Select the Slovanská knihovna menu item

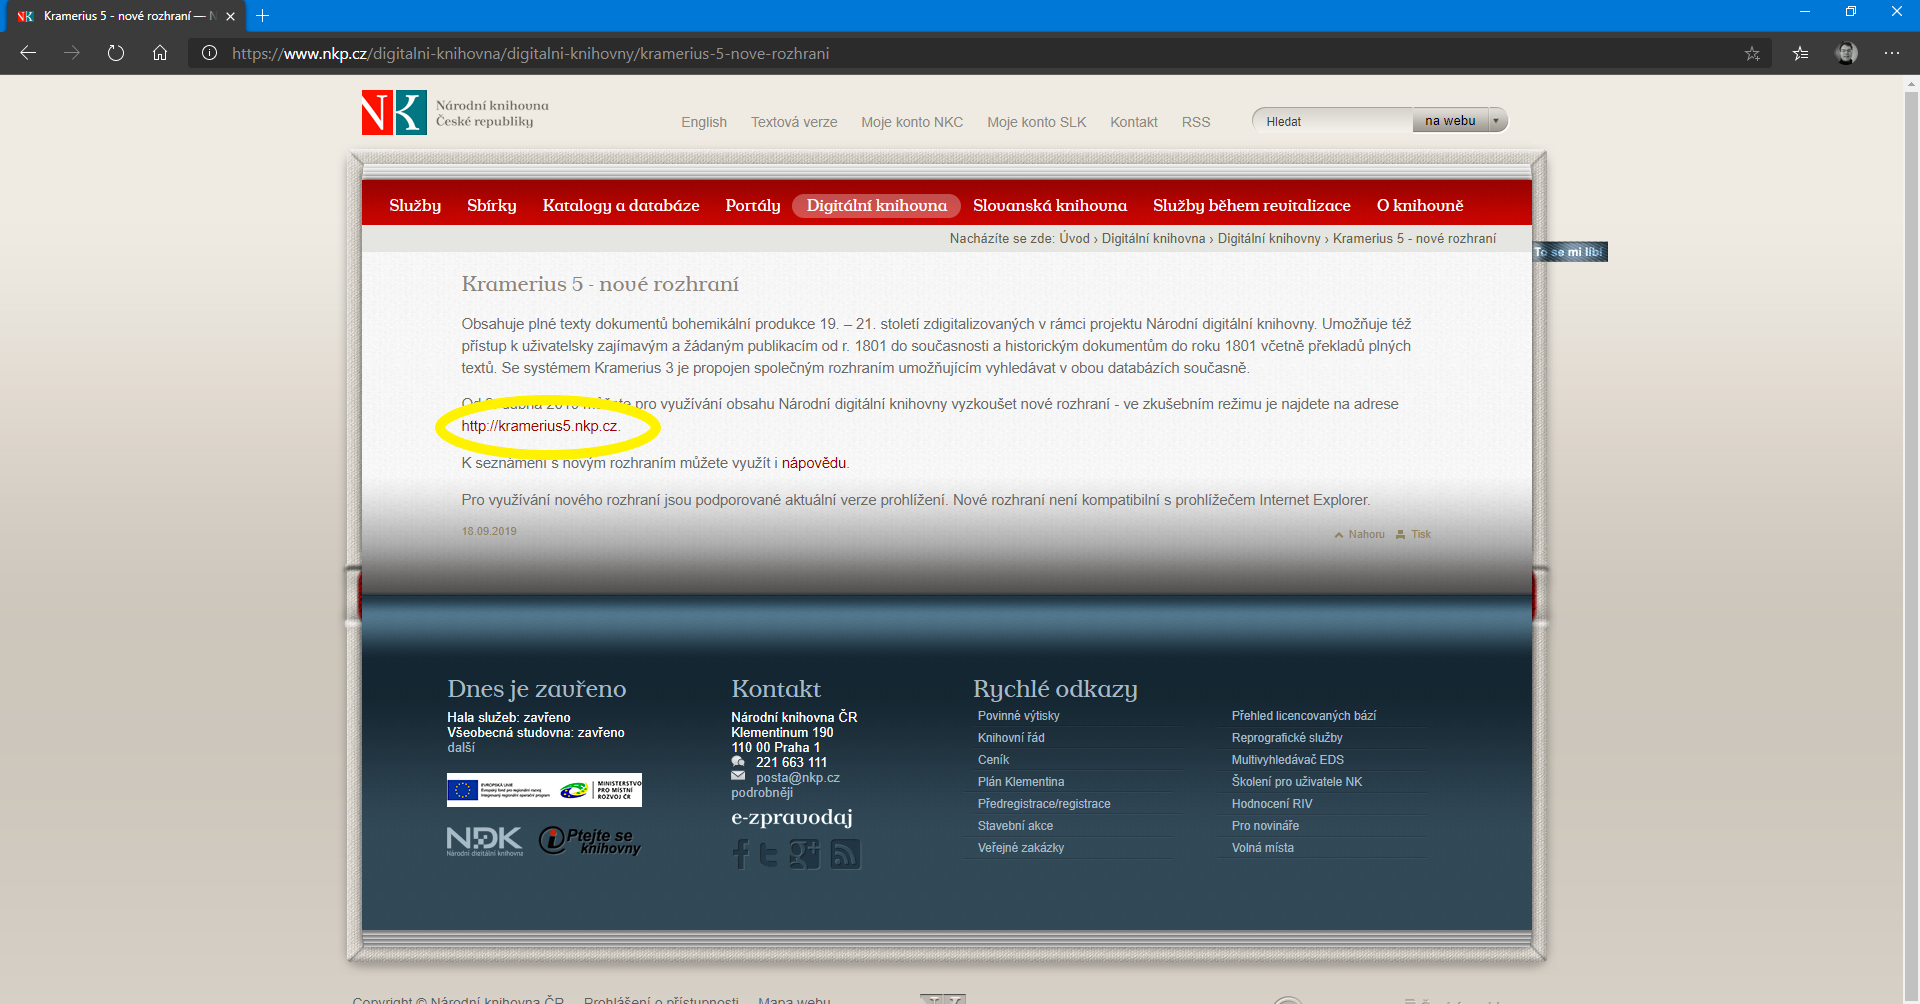pyautogui.click(x=1049, y=206)
